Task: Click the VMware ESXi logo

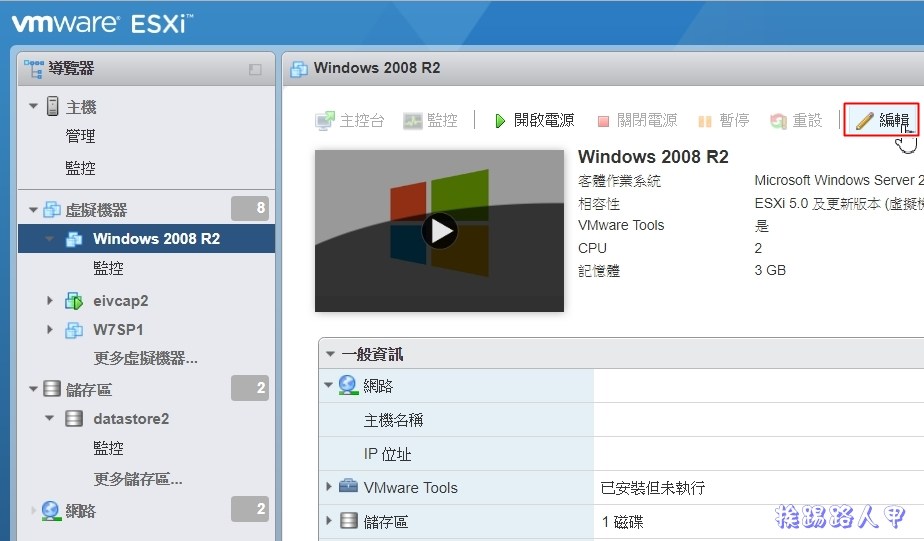Action: pyautogui.click(x=102, y=23)
